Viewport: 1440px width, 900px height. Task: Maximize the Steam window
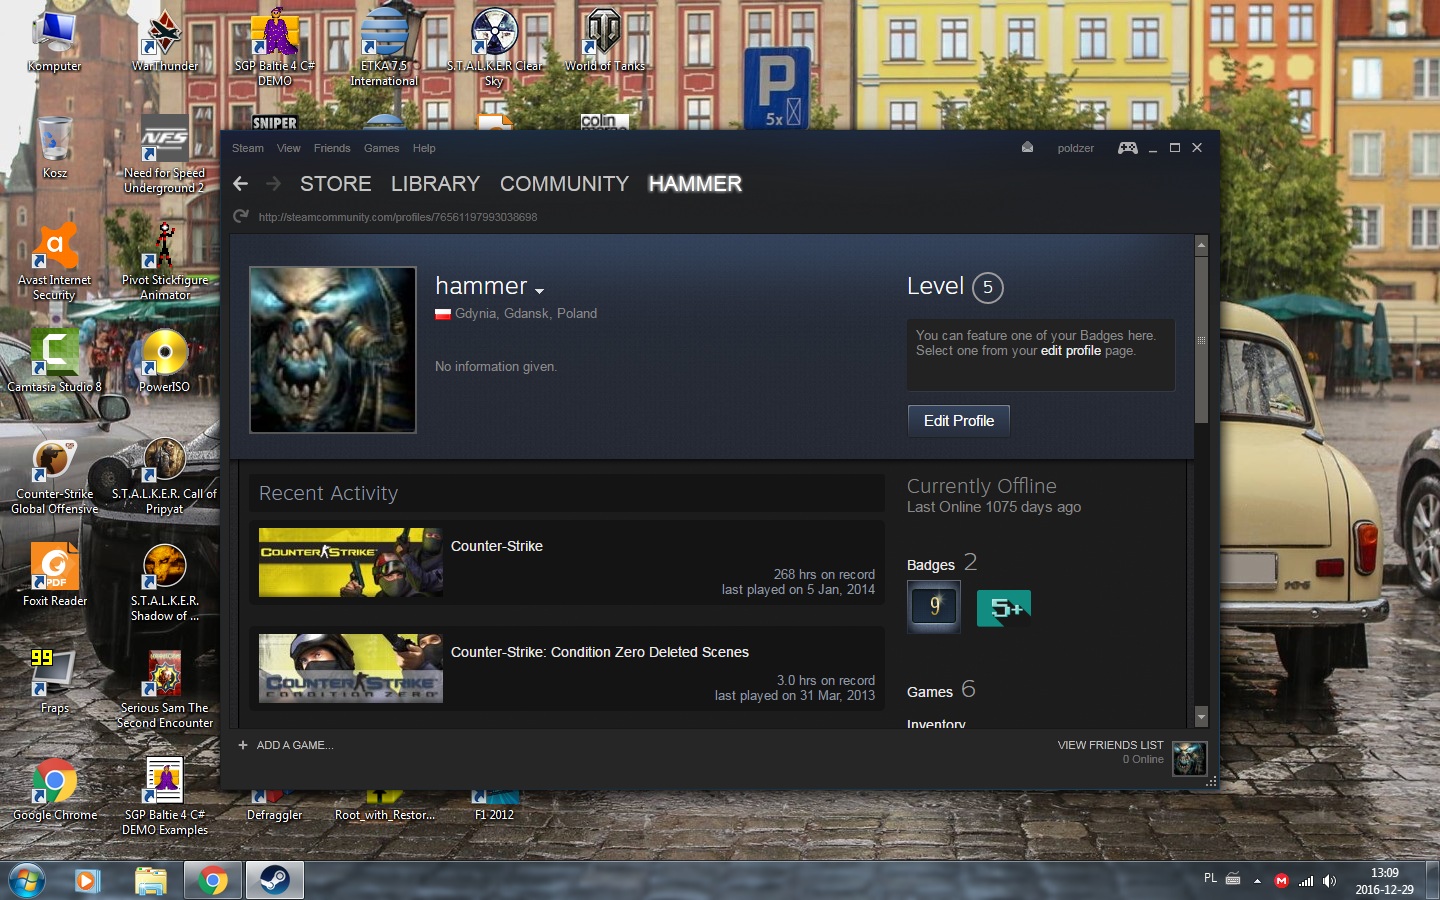1175,148
